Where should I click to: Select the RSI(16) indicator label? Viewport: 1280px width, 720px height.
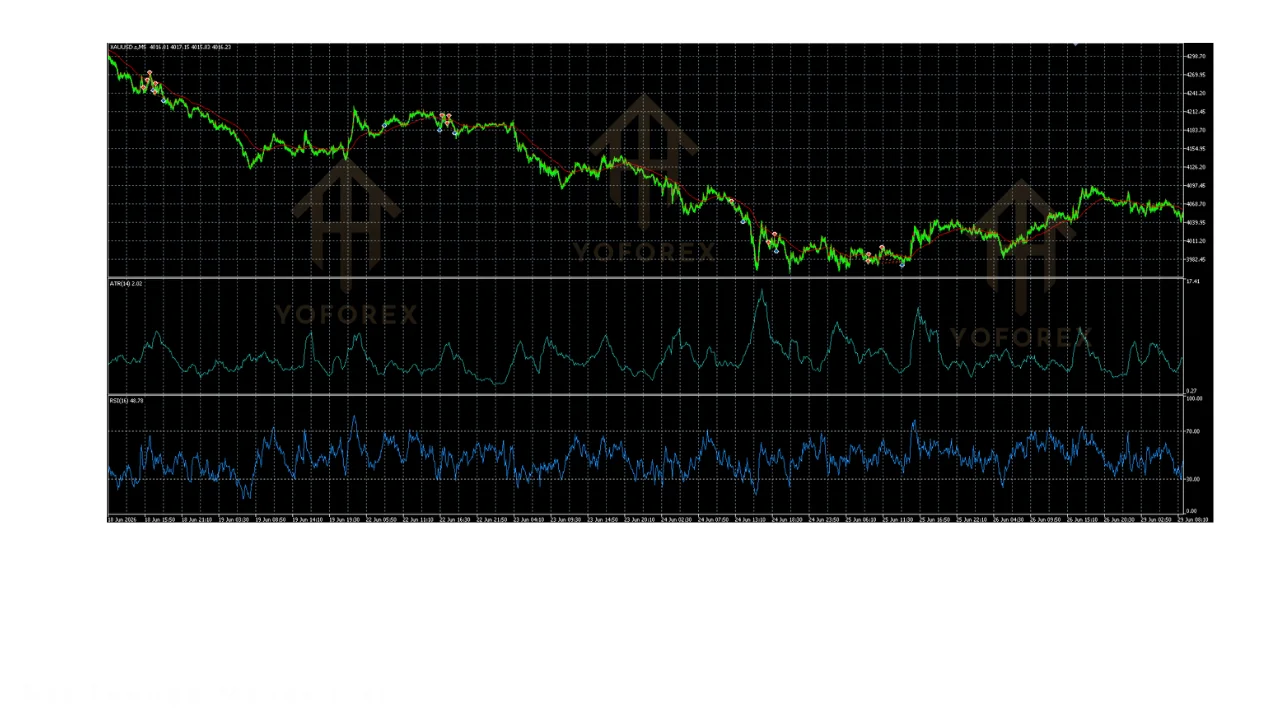(126, 401)
